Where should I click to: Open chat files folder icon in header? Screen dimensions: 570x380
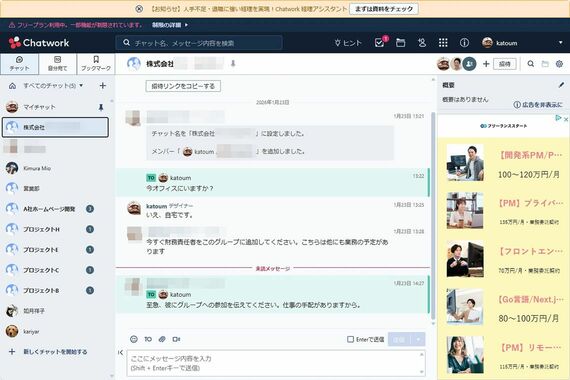tap(545, 64)
